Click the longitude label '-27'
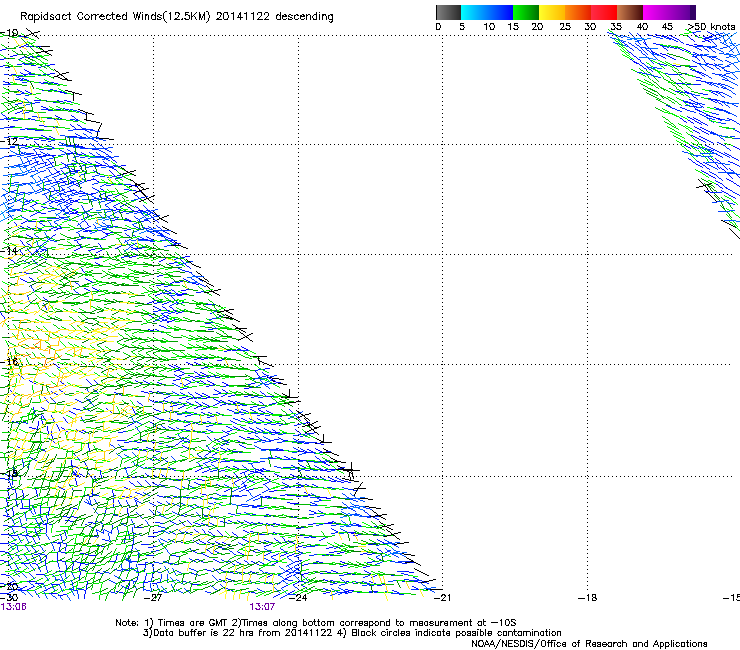 [153, 598]
